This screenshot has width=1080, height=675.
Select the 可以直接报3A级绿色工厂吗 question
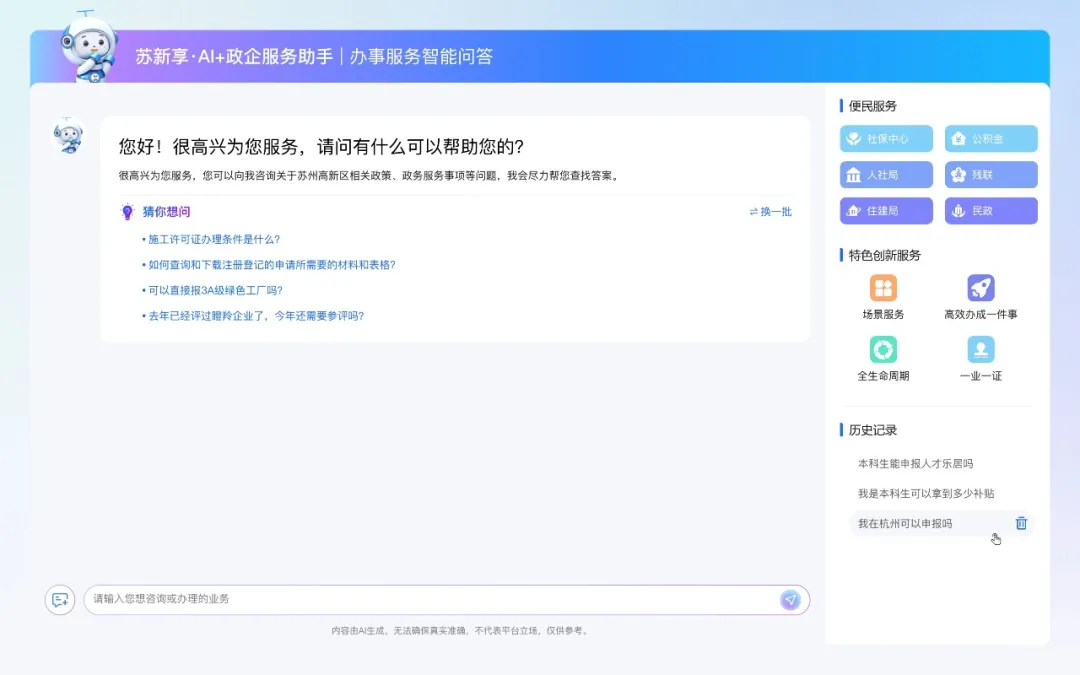(x=215, y=290)
